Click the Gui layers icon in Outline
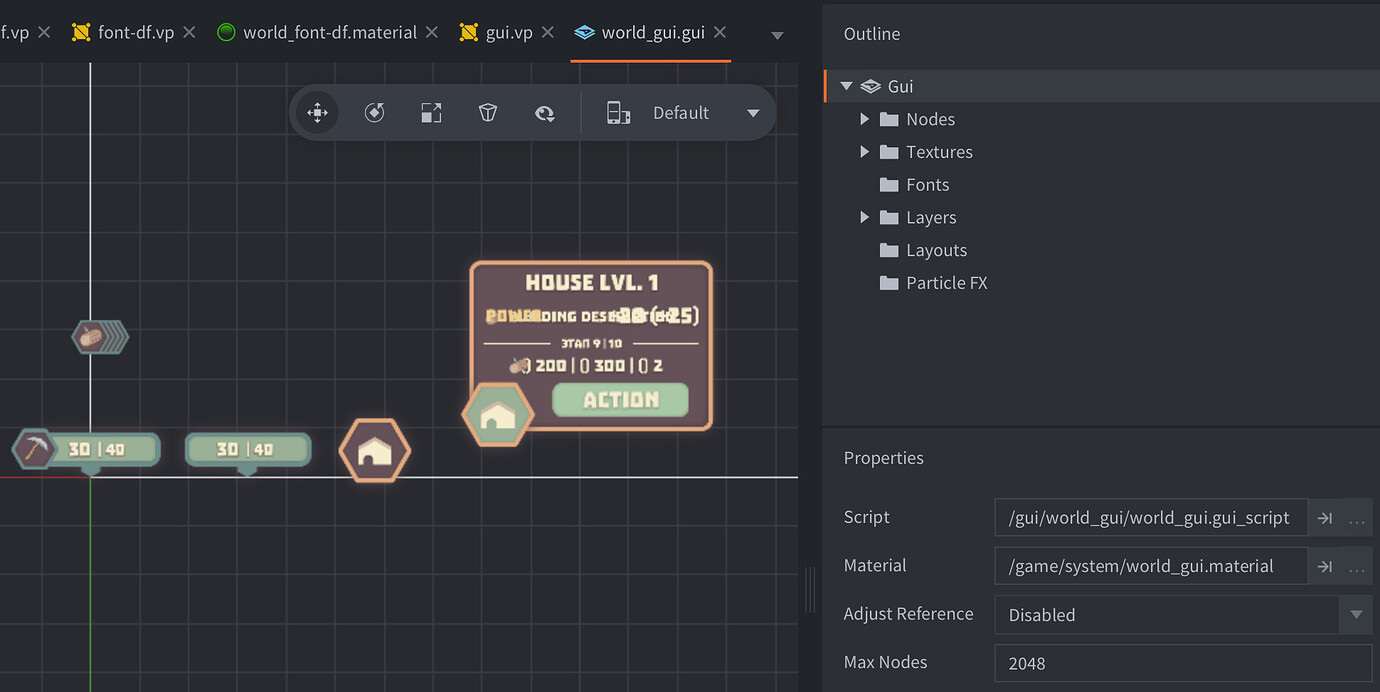 click(x=869, y=86)
